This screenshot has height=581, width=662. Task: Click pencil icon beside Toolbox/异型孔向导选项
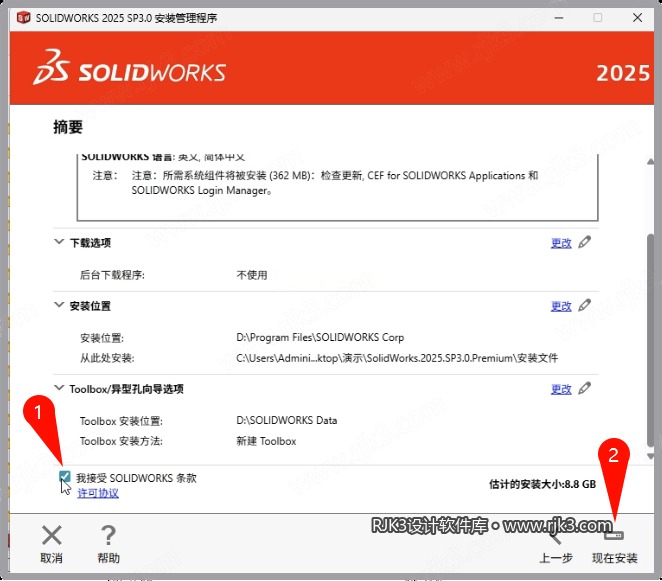click(585, 388)
